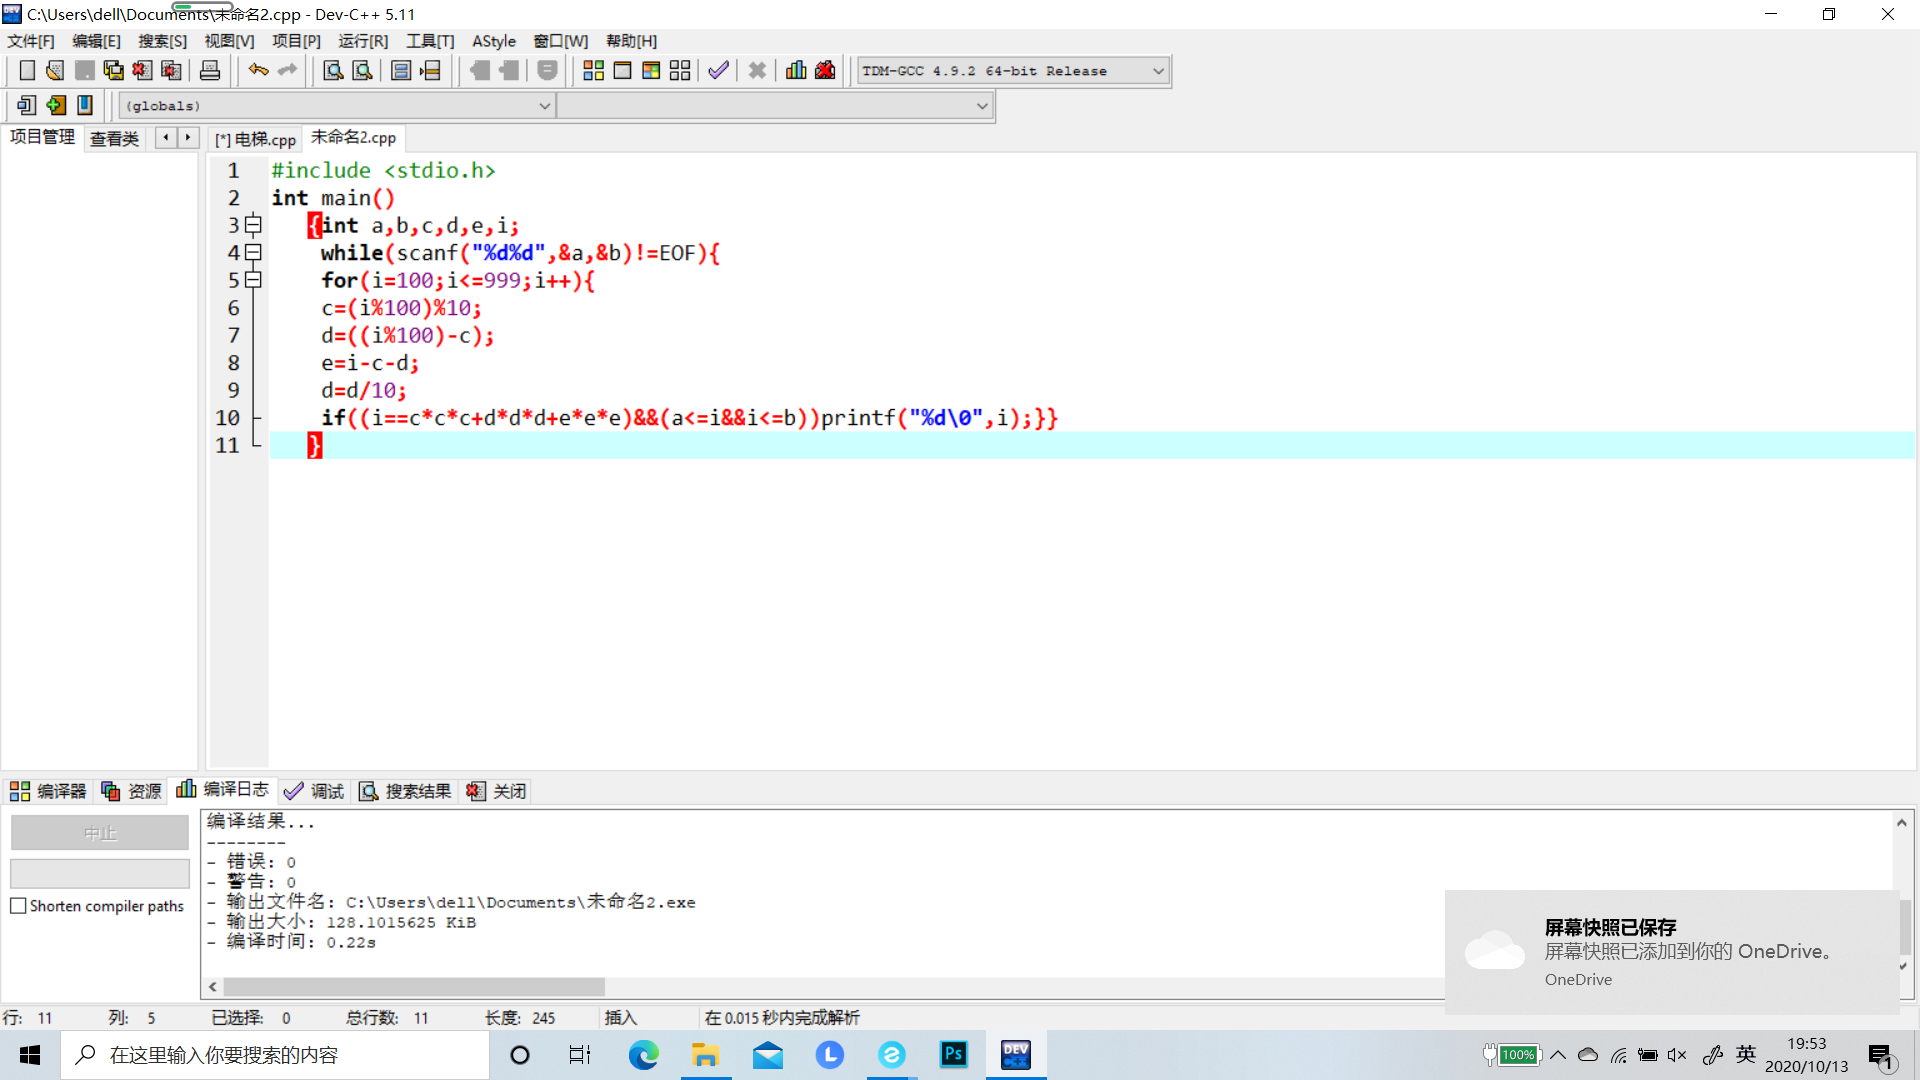The width and height of the screenshot is (1920, 1080).
Task: Click the Undo arrow icon
Action: [258, 70]
